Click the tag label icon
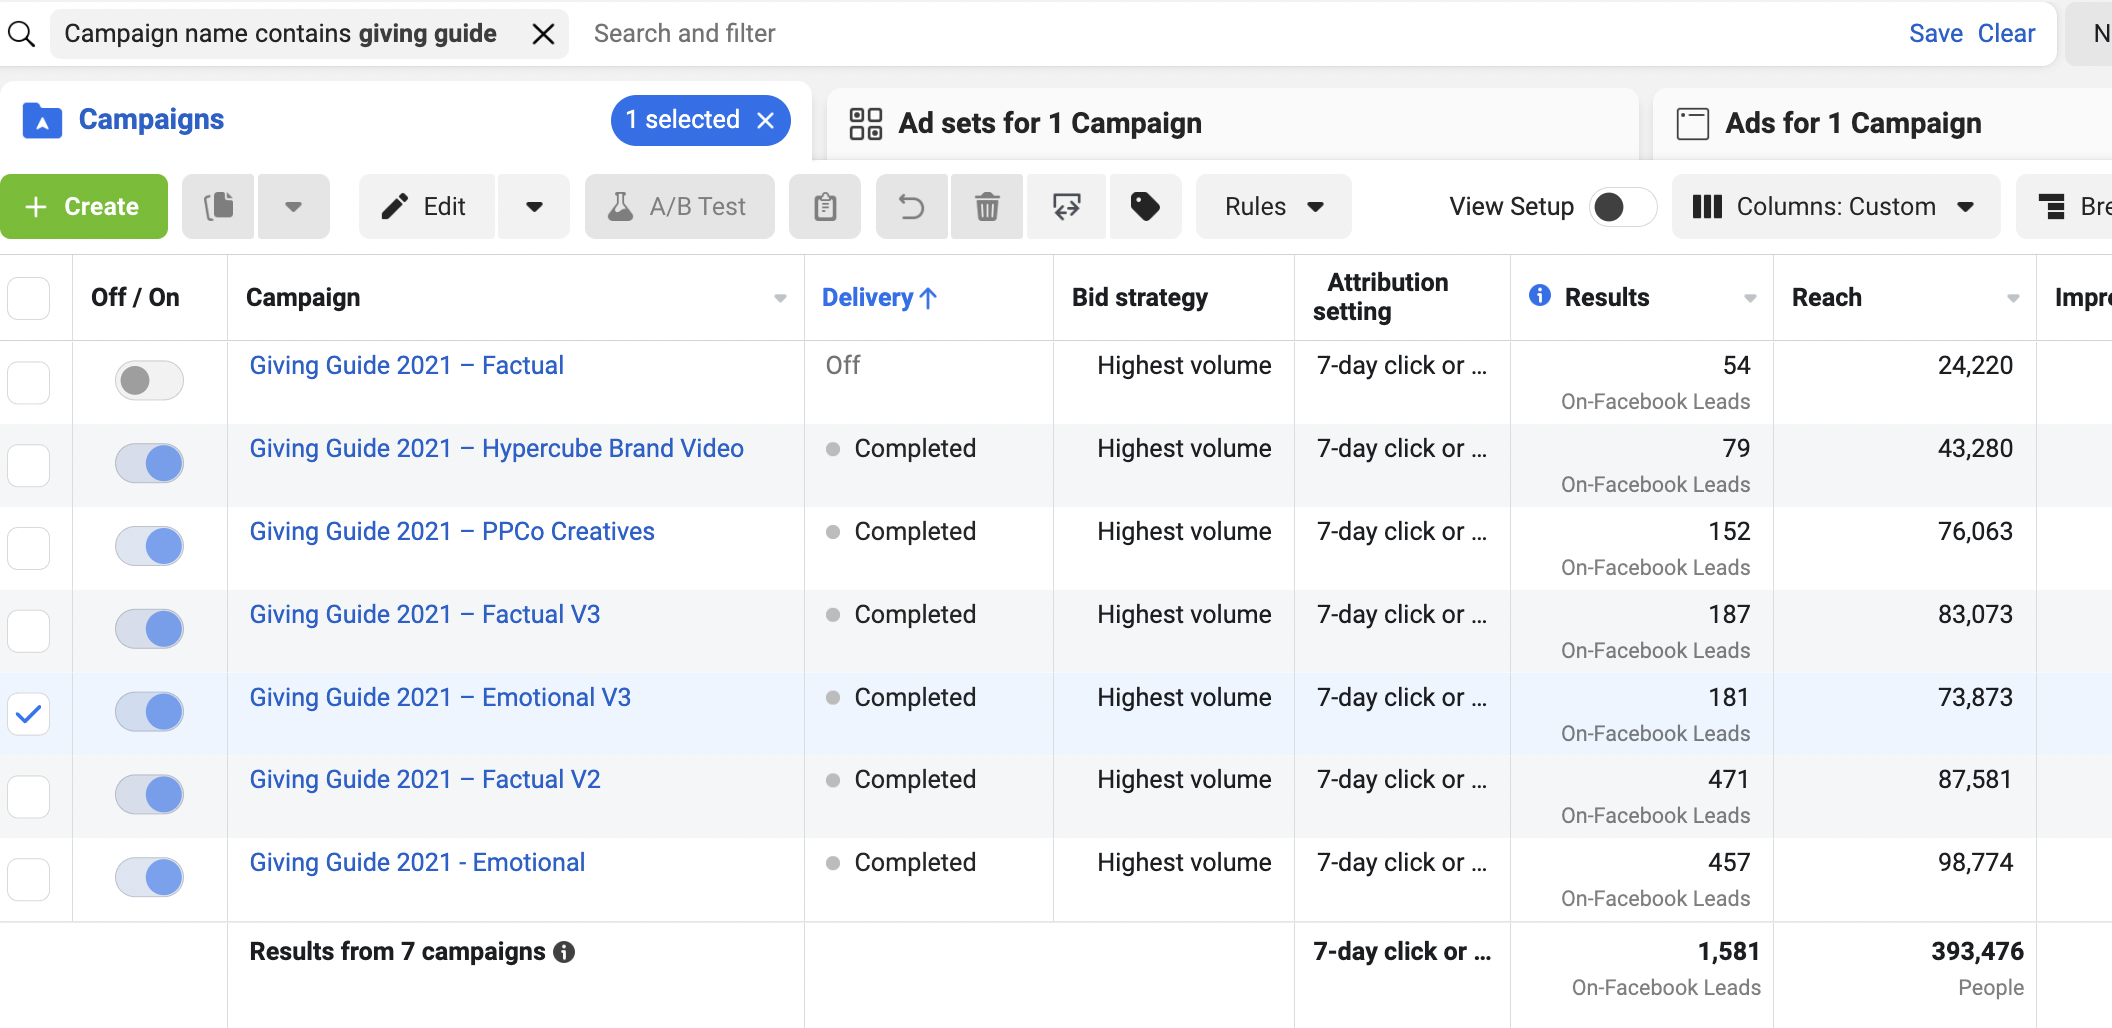 (1145, 207)
